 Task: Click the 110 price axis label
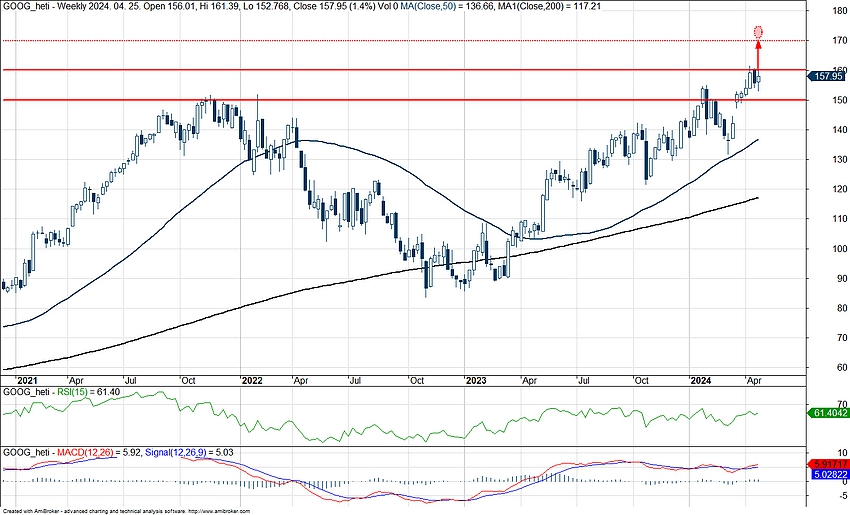point(841,219)
